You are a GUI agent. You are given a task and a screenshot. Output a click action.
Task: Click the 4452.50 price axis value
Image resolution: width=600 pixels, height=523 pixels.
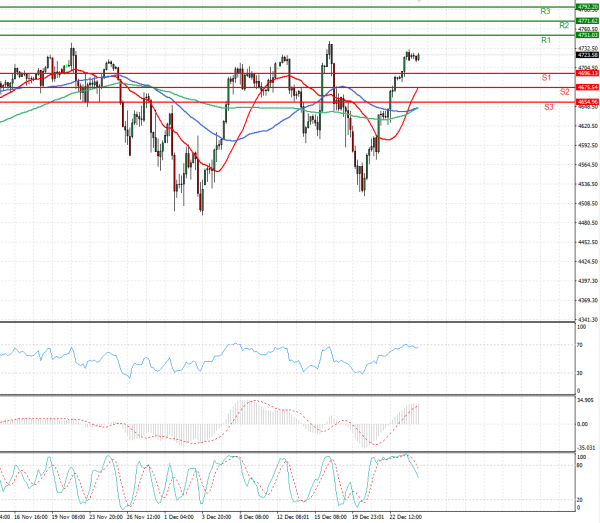click(x=588, y=242)
